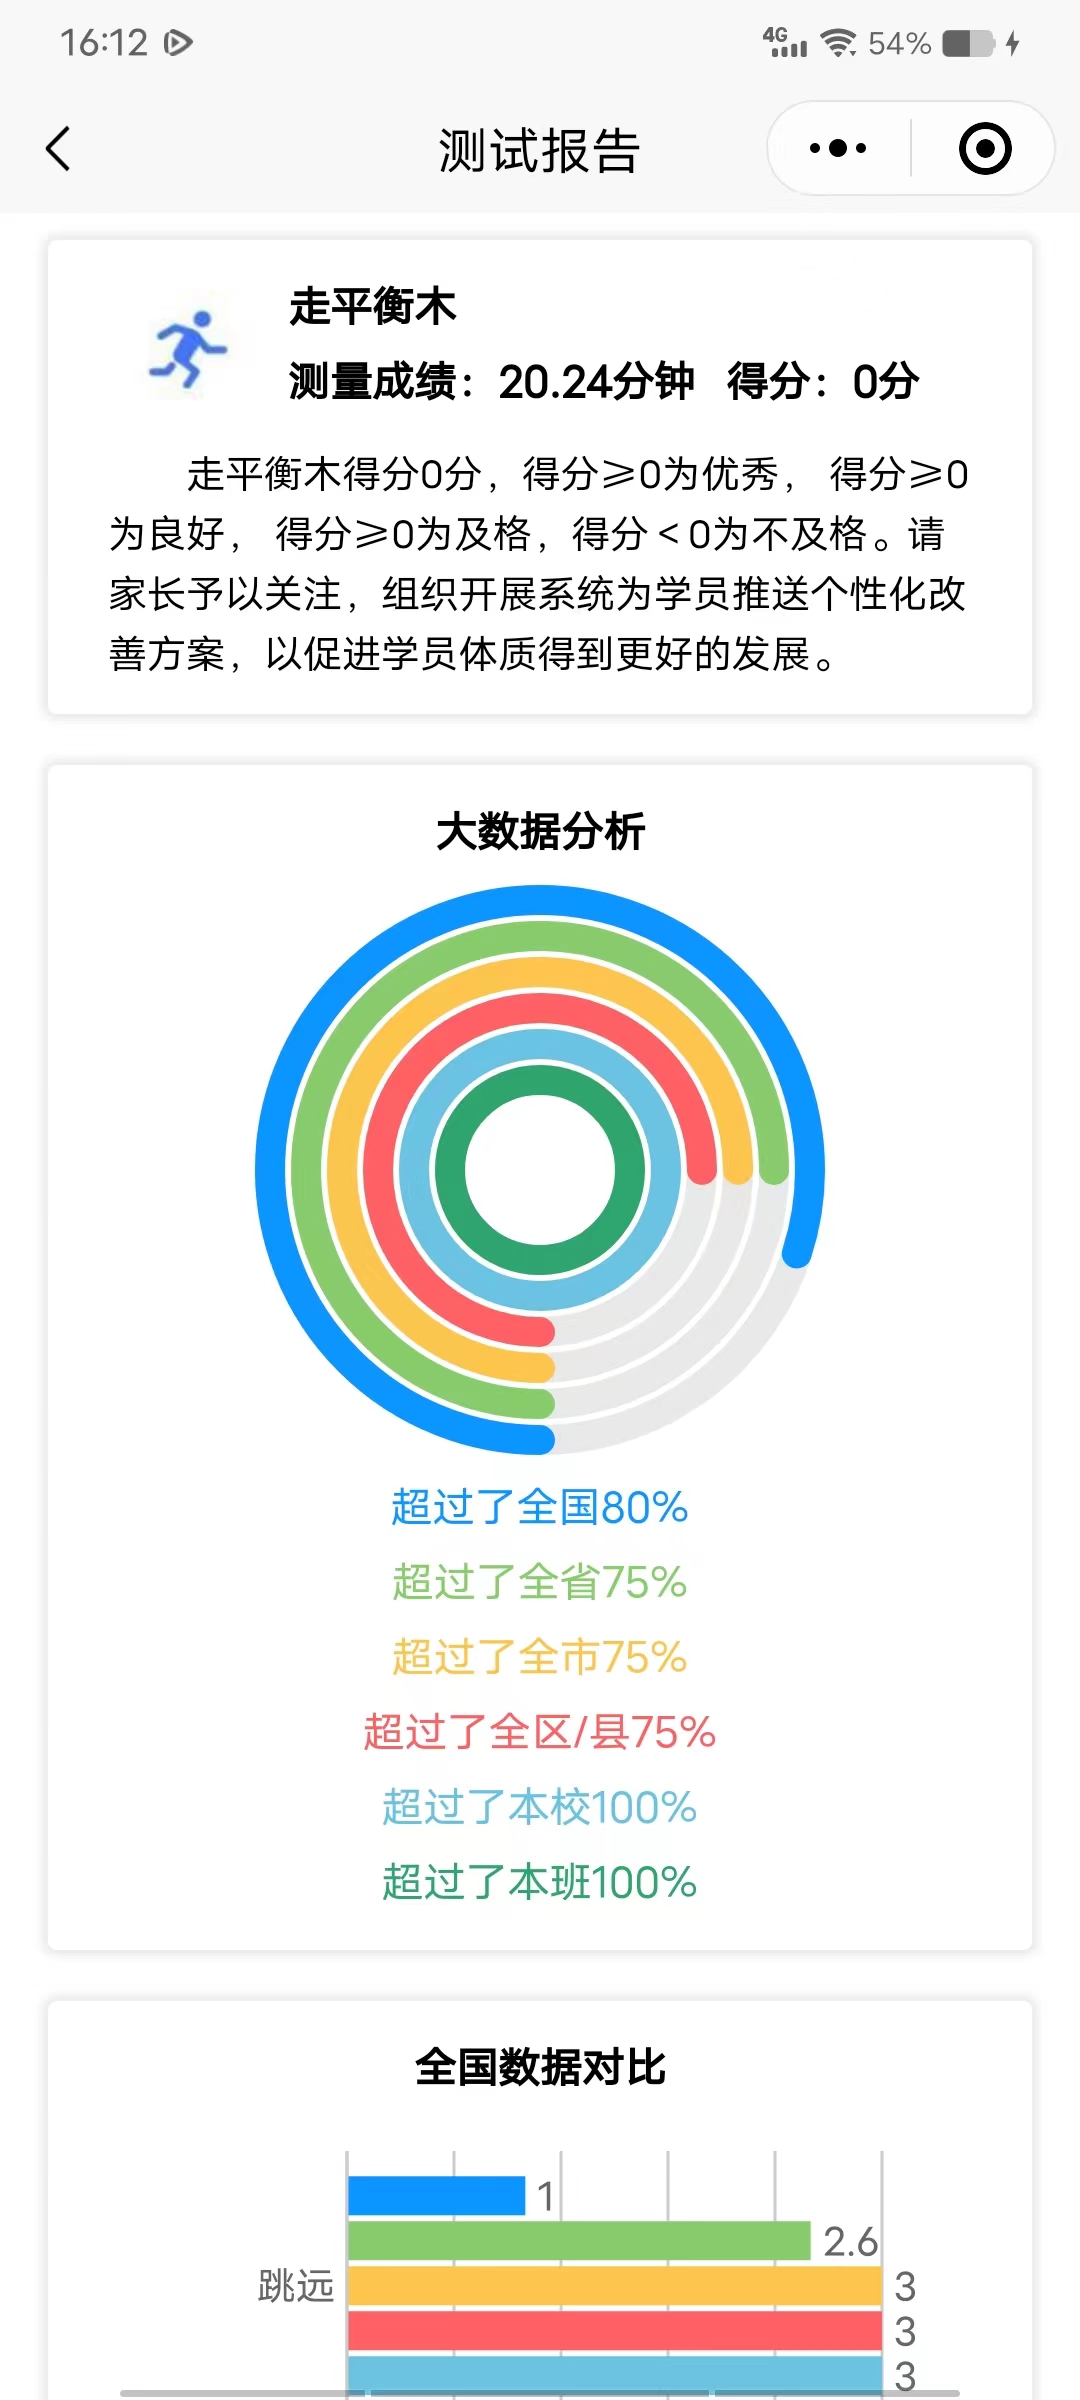Image resolution: width=1080 pixels, height=2400 pixels.
Task: Tap the 超过了本班100% legend text
Action: (539, 1882)
